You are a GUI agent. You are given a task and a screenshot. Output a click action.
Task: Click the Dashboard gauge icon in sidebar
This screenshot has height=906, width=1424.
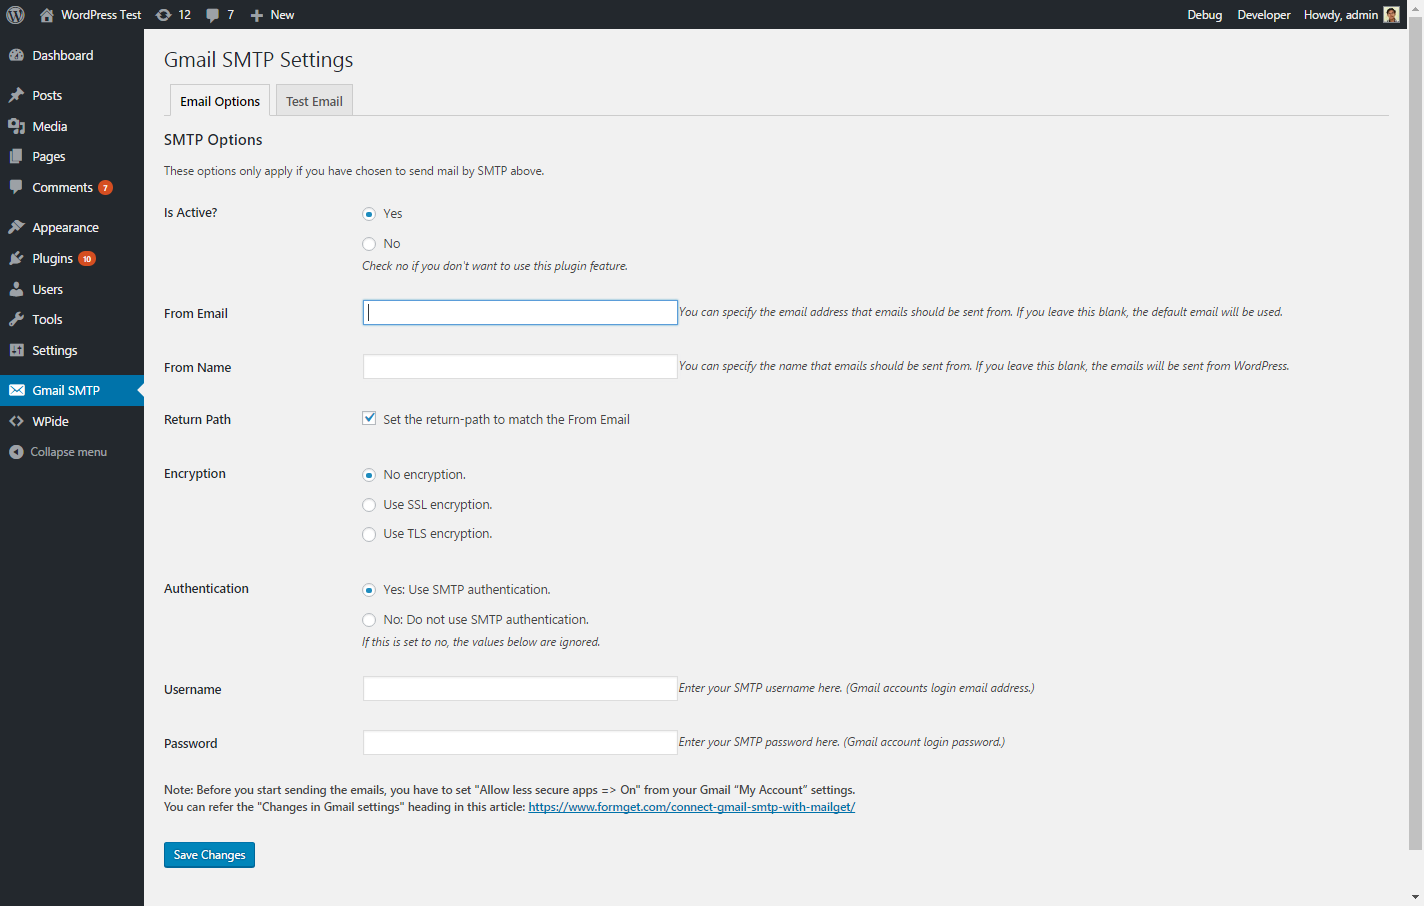[x=16, y=56]
